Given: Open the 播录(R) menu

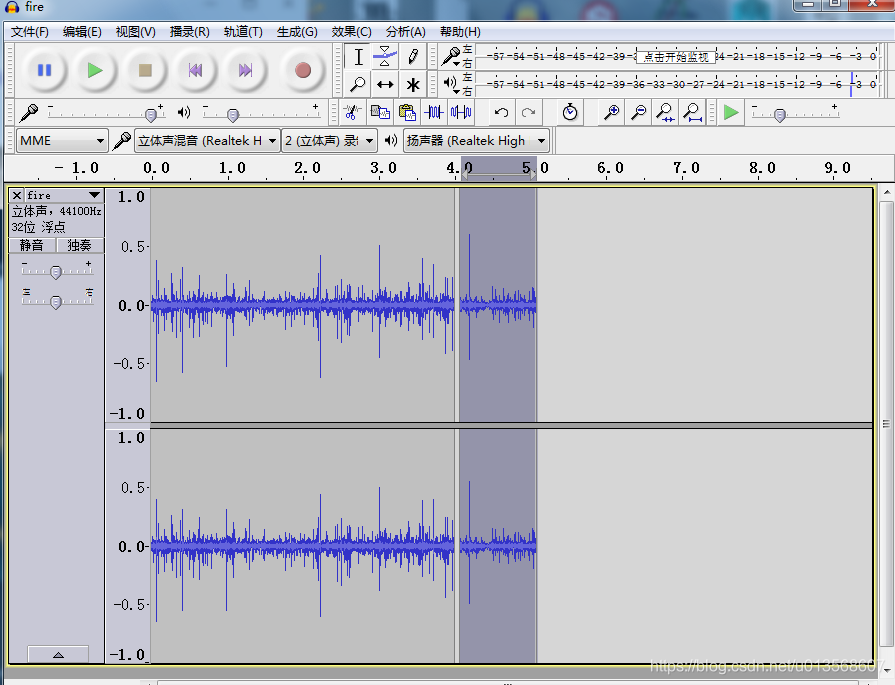Looking at the screenshot, I should click(190, 32).
